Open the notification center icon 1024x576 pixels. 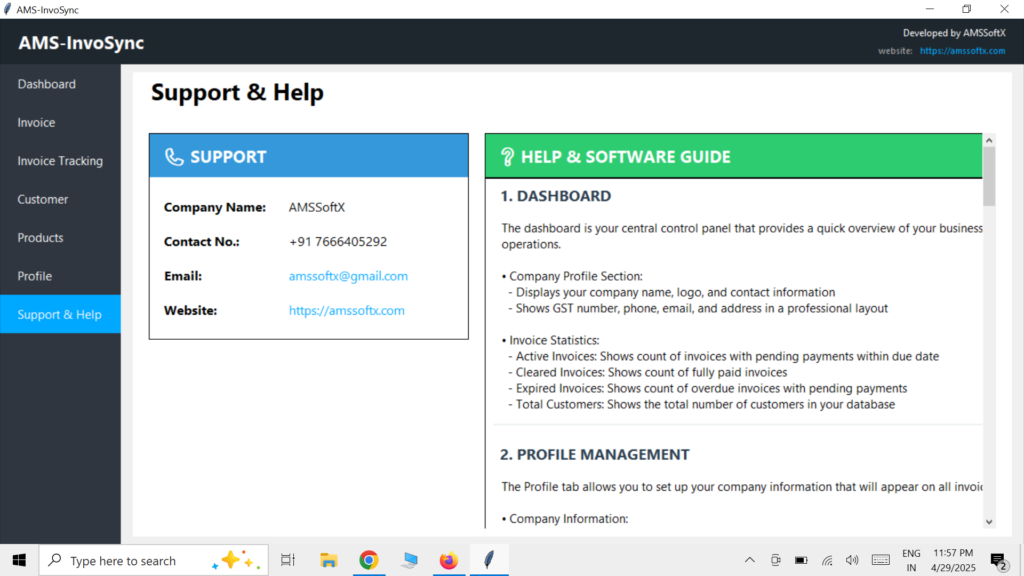click(998, 560)
